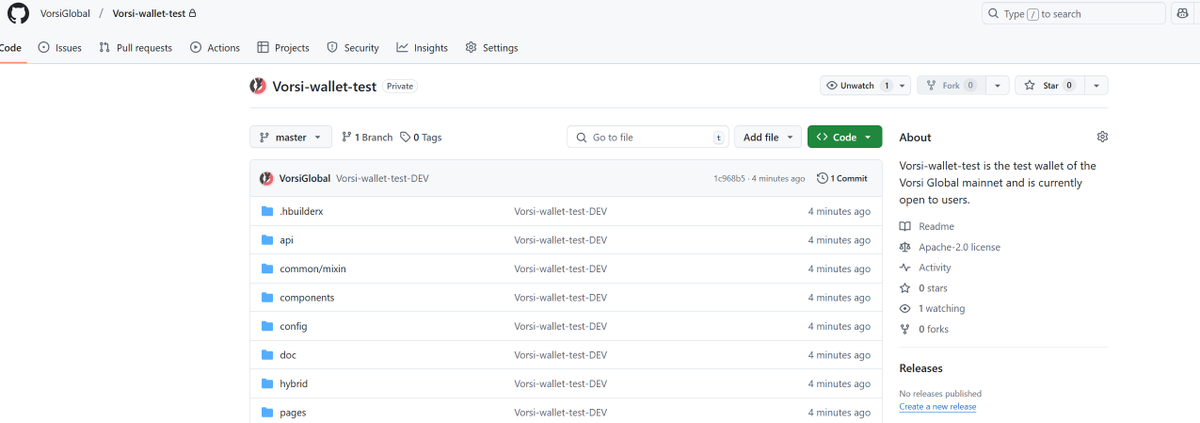Open the 1 Branch link
Viewport: 1200px width, 423px height.
click(367, 137)
